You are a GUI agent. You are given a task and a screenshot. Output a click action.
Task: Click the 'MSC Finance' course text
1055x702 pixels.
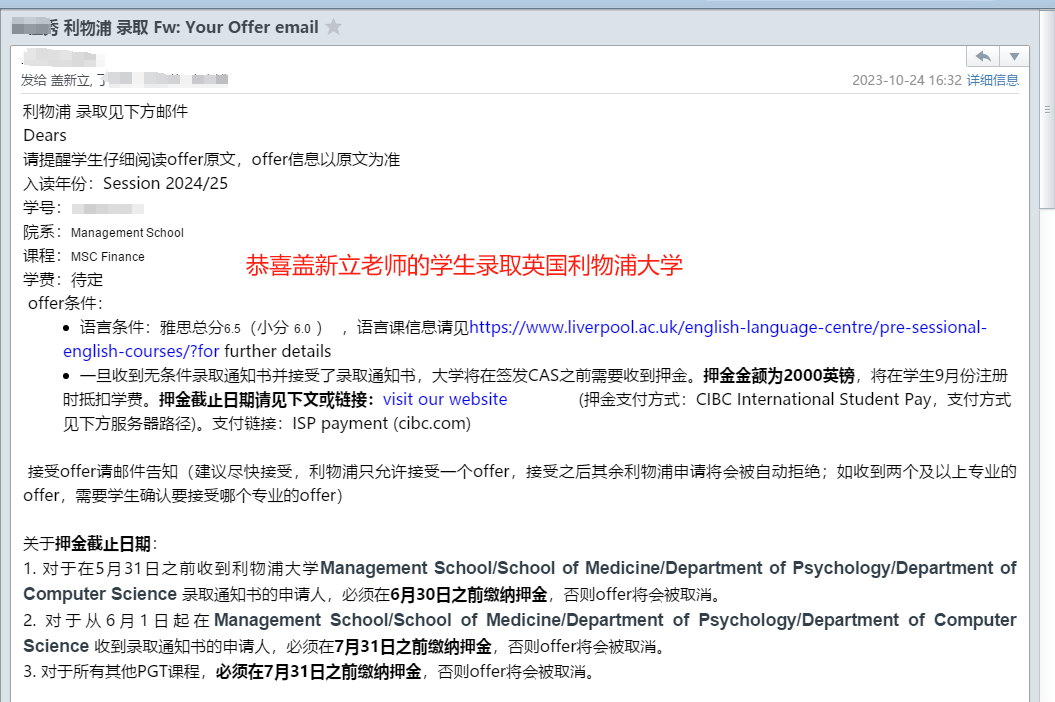pyautogui.click(x=107, y=256)
